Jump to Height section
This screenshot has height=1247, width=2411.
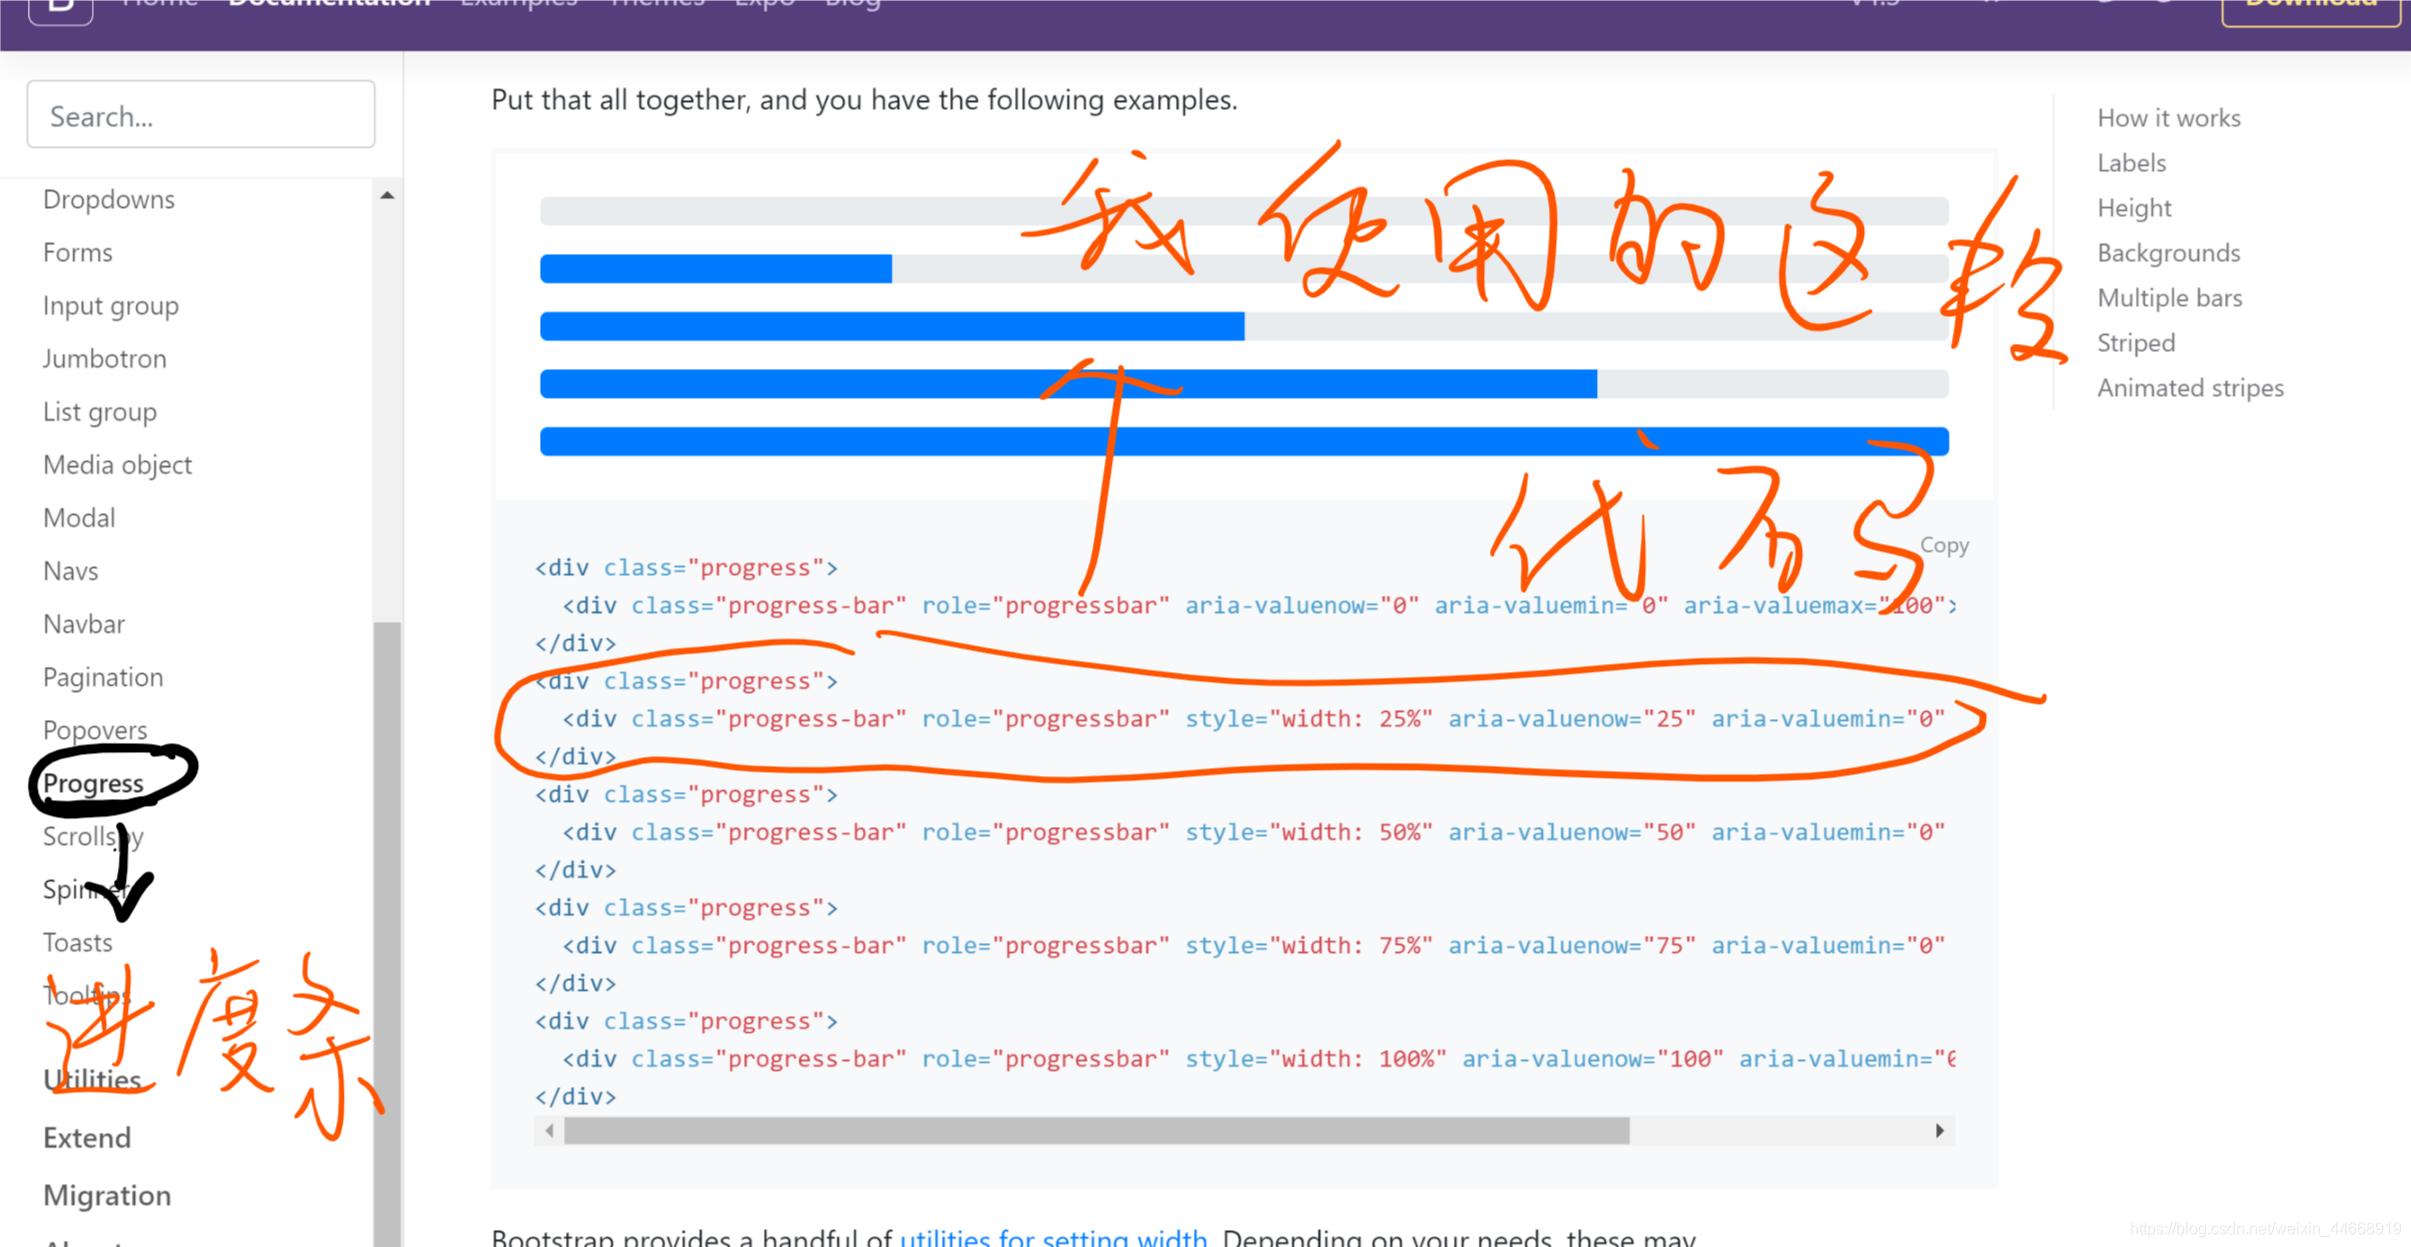click(x=2135, y=207)
